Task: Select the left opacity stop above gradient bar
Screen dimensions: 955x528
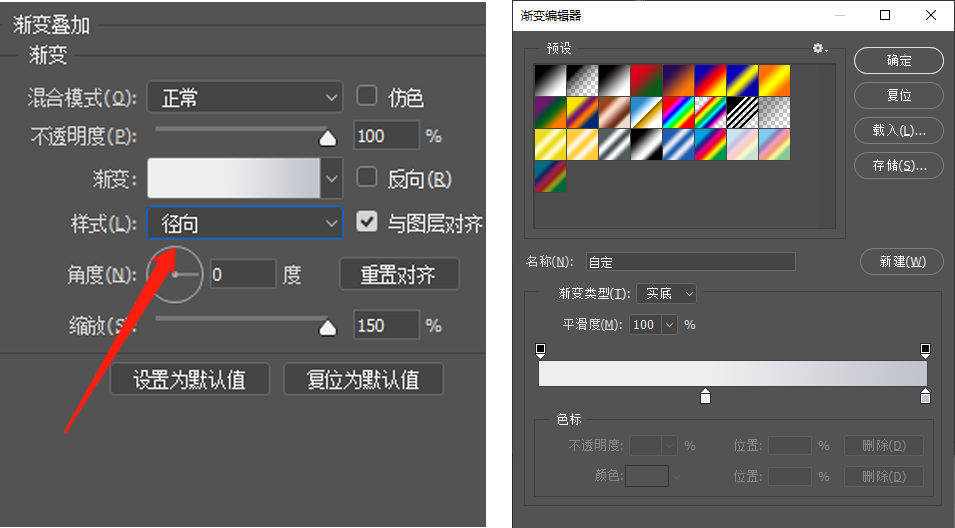Action: click(x=541, y=351)
